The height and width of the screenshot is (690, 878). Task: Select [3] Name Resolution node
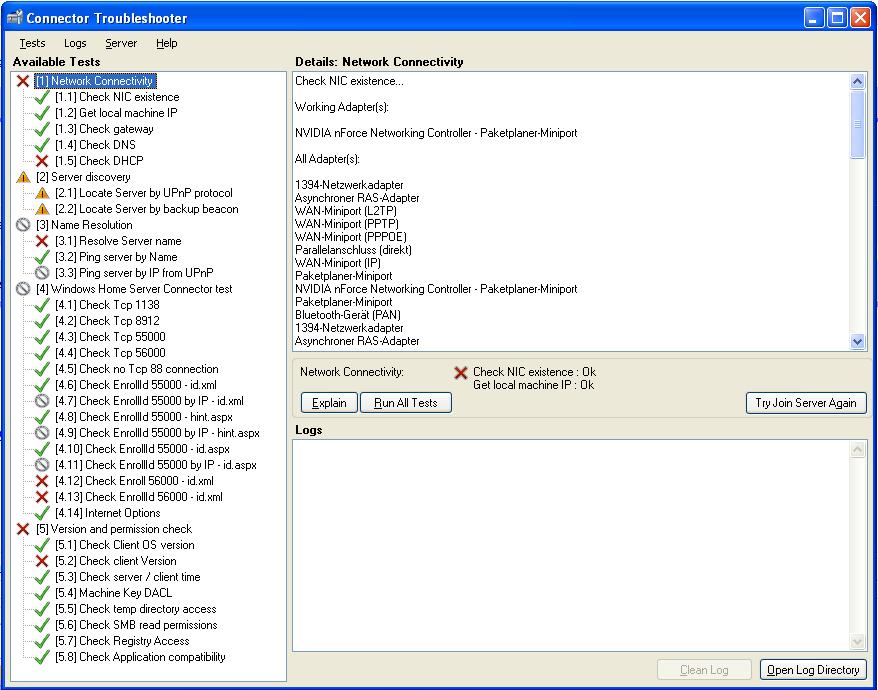pyautogui.click(x=85, y=225)
